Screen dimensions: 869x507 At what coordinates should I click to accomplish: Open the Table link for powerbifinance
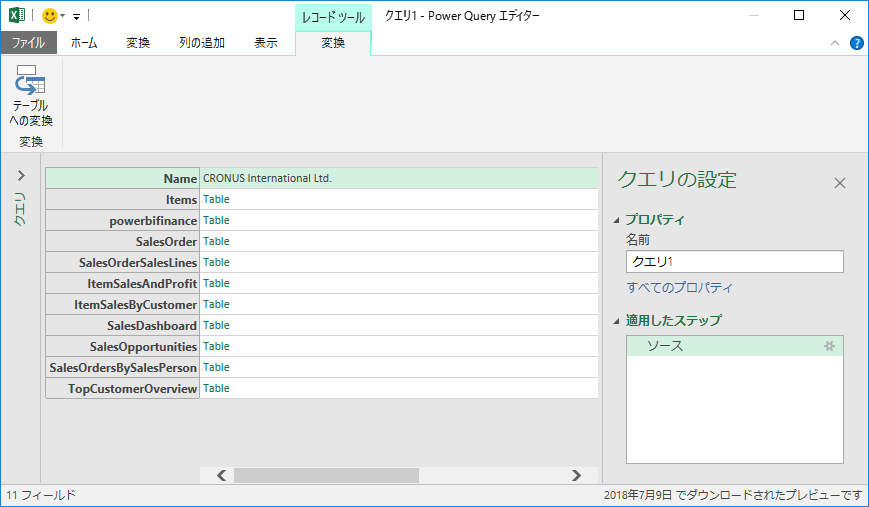[216, 221]
